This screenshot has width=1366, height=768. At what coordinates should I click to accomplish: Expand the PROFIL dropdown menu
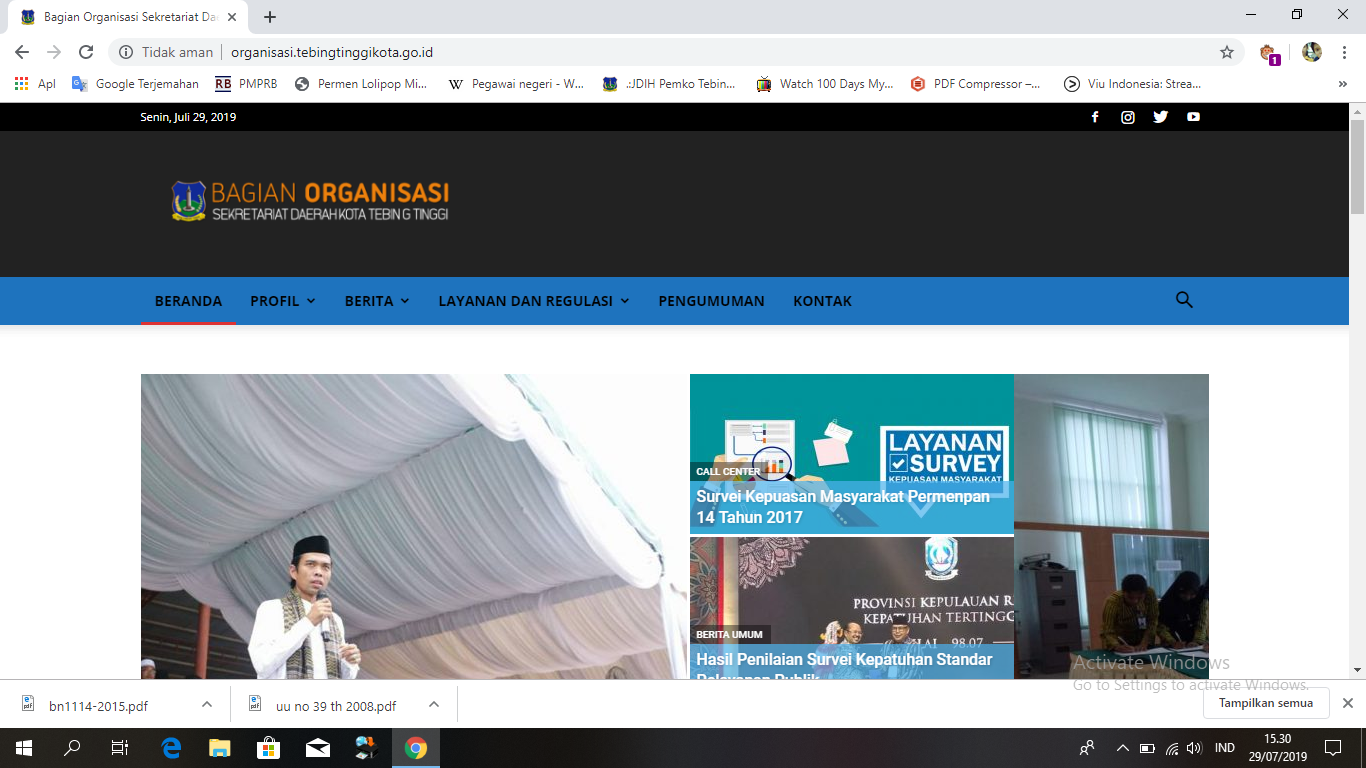[283, 301]
